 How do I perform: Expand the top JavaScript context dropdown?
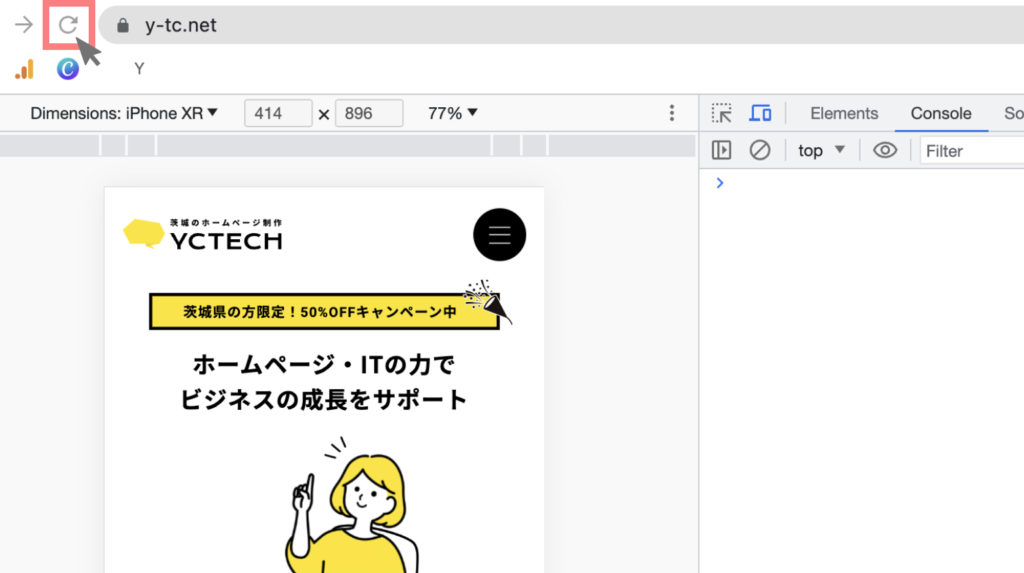pos(821,150)
